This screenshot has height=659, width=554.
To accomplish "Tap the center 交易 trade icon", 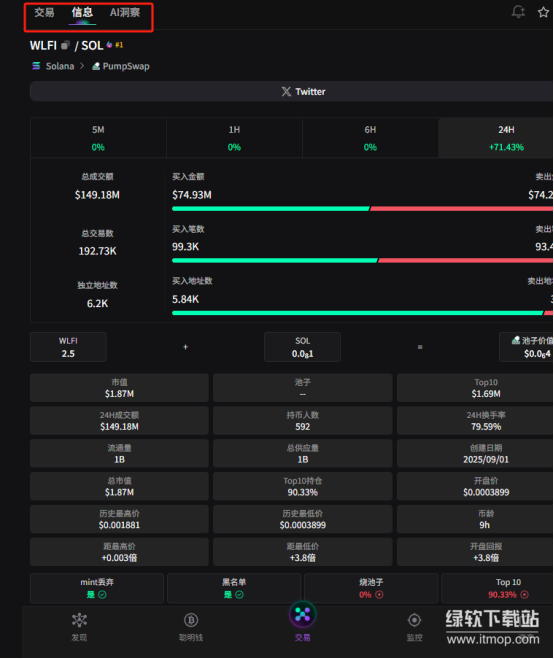I will point(302,614).
